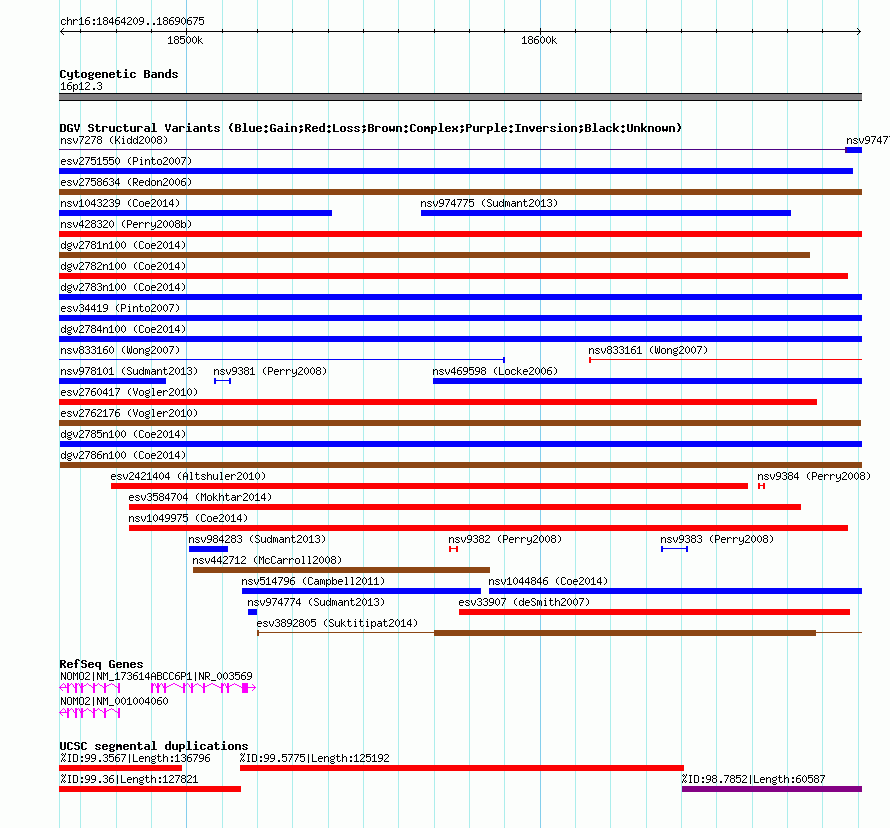Click the nsv9382 (Perry2008) red marker
This screenshot has height=828, width=890.
click(x=453, y=549)
